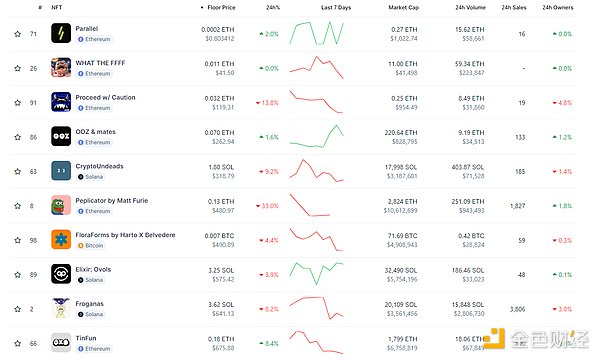Star the Parallel NFT row

tap(18, 34)
